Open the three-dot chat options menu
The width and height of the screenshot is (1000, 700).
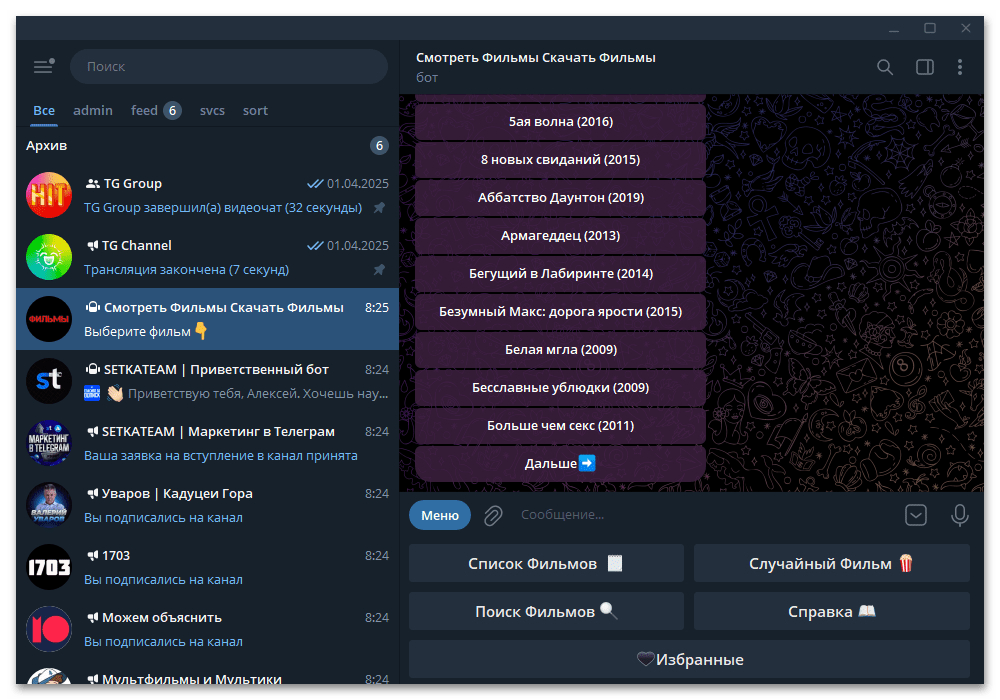(960, 67)
